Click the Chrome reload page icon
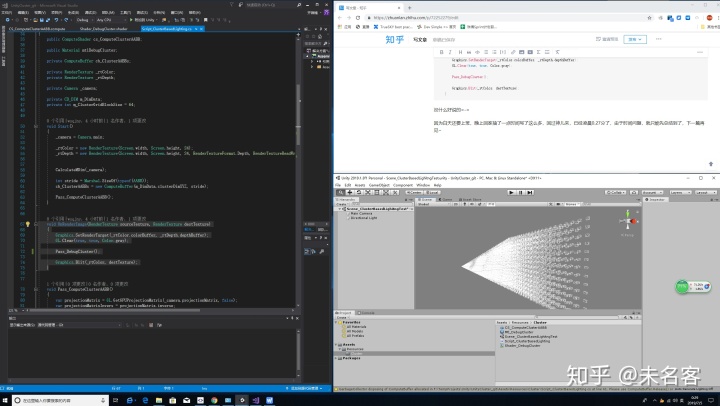The width and height of the screenshot is (720, 406). pyautogui.click(x=358, y=18)
